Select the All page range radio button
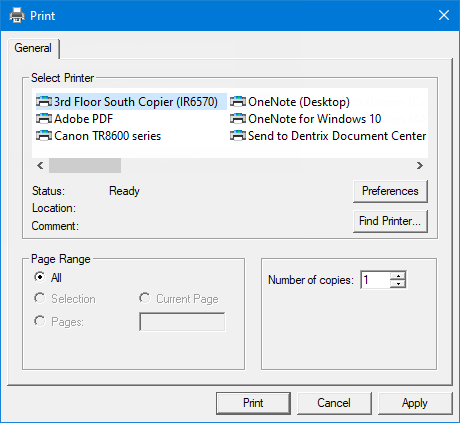This screenshot has height=423, width=460. [40, 277]
